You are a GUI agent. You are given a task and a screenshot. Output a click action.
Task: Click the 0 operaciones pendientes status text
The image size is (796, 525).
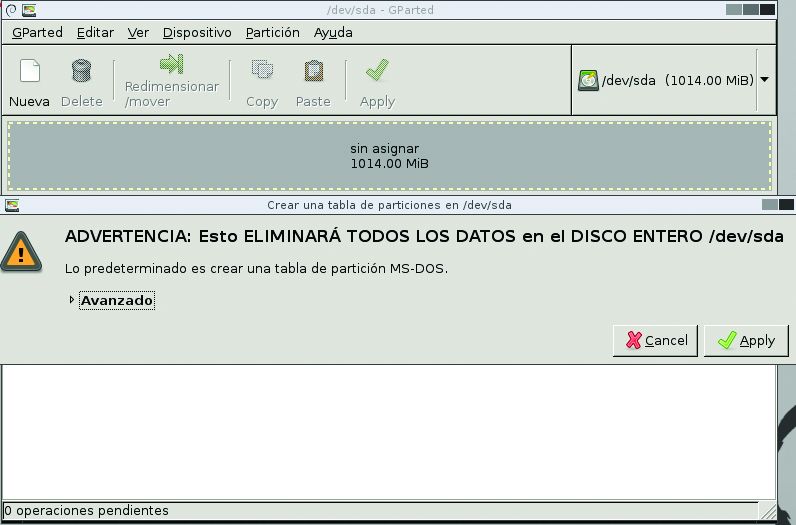click(86, 510)
